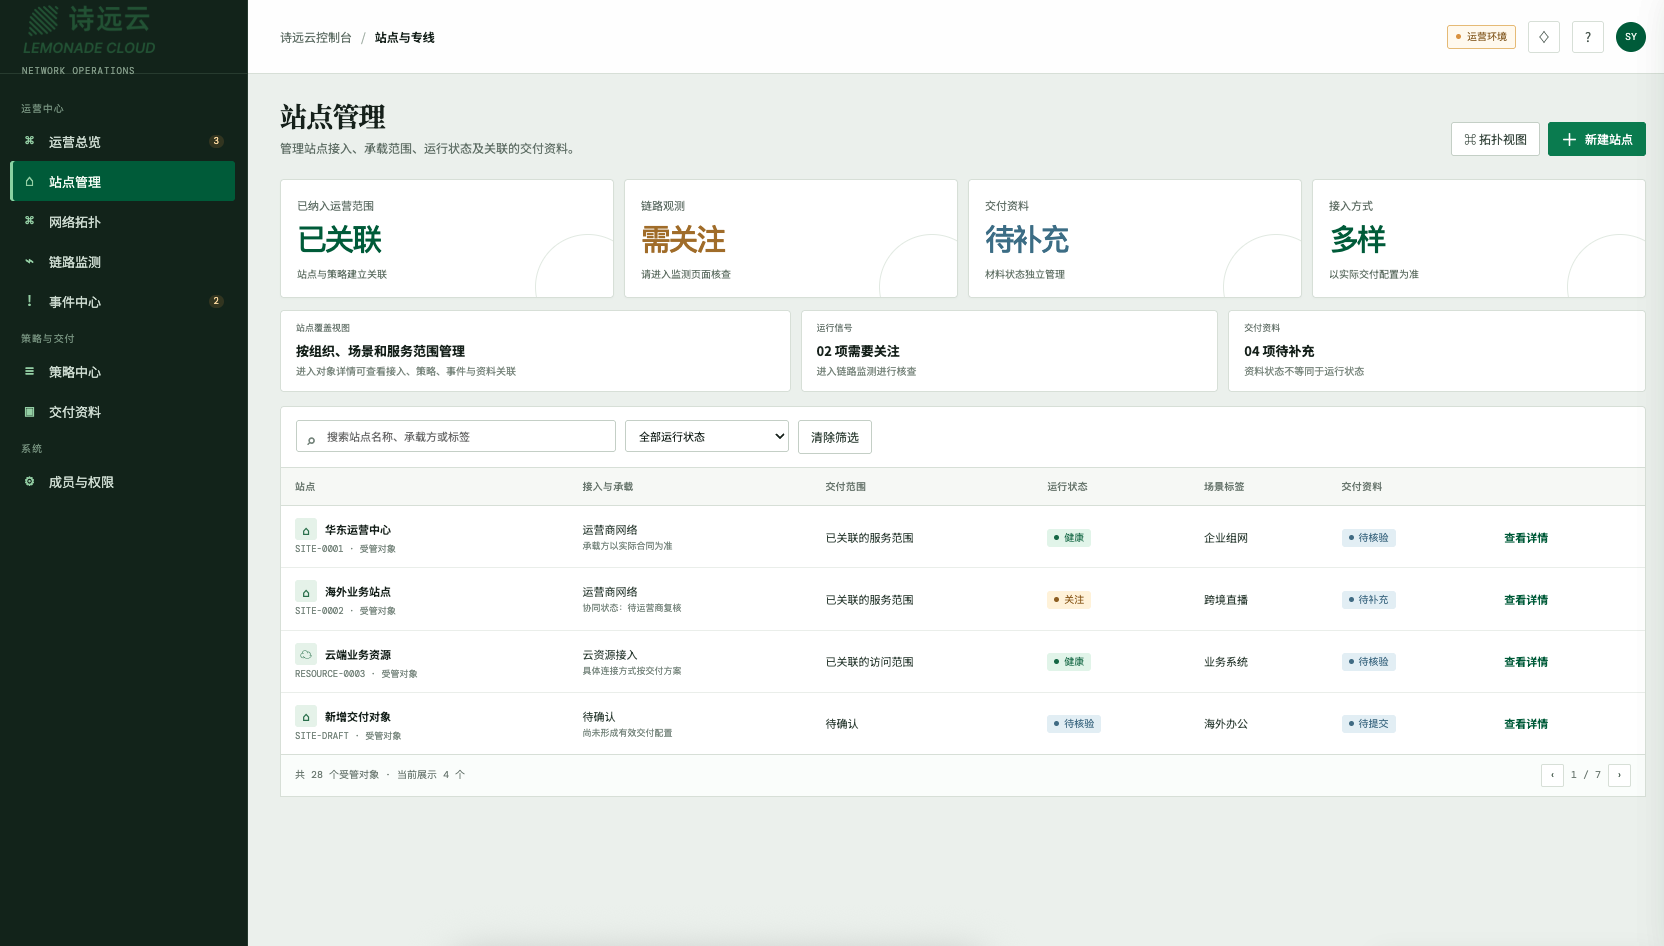Open the 04 项待补充 panel
The image size is (1664, 946).
point(1437,351)
